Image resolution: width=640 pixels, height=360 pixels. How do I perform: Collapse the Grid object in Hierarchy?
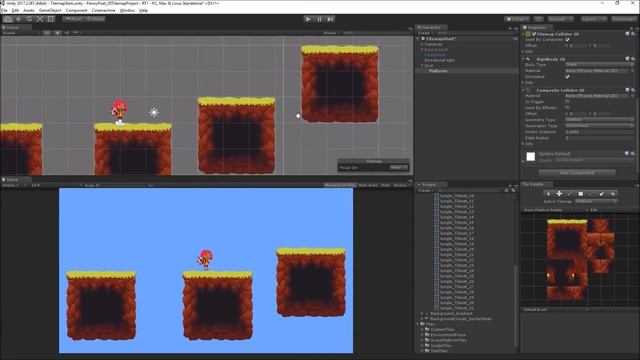click(x=422, y=65)
